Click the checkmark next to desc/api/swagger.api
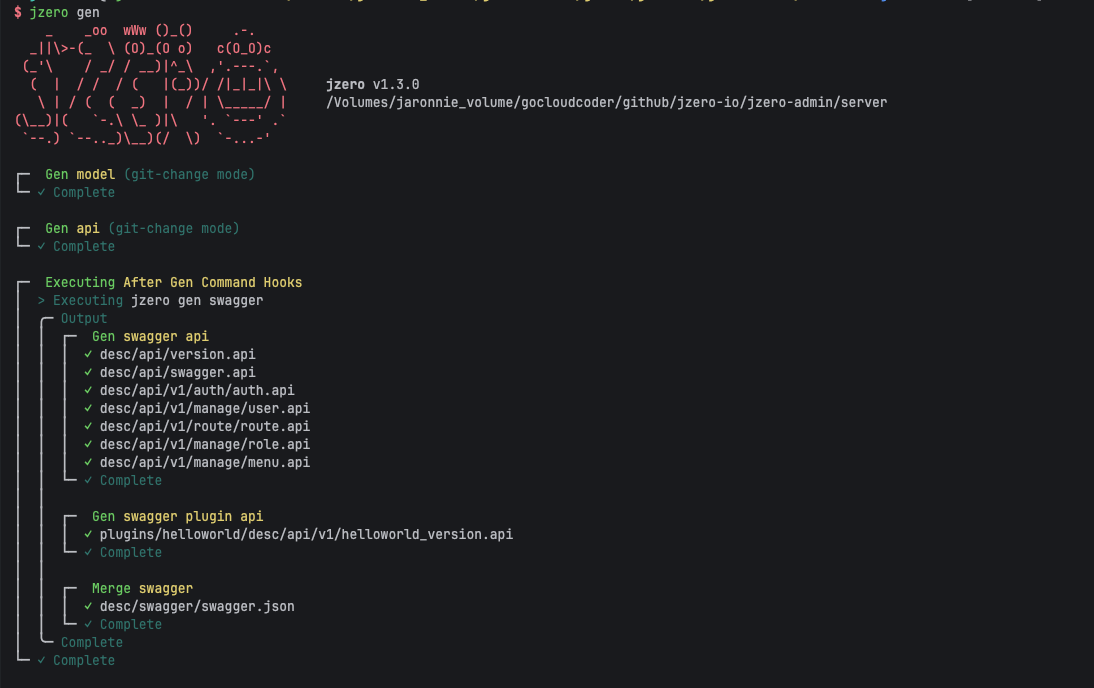This screenshot has height=688, width=1094. point(88,372)
